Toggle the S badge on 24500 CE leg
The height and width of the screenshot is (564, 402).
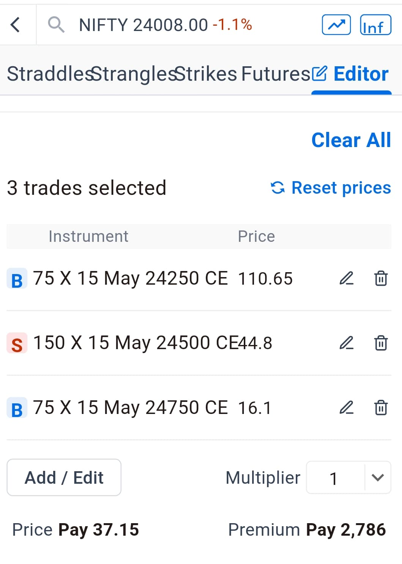(17, 343)
